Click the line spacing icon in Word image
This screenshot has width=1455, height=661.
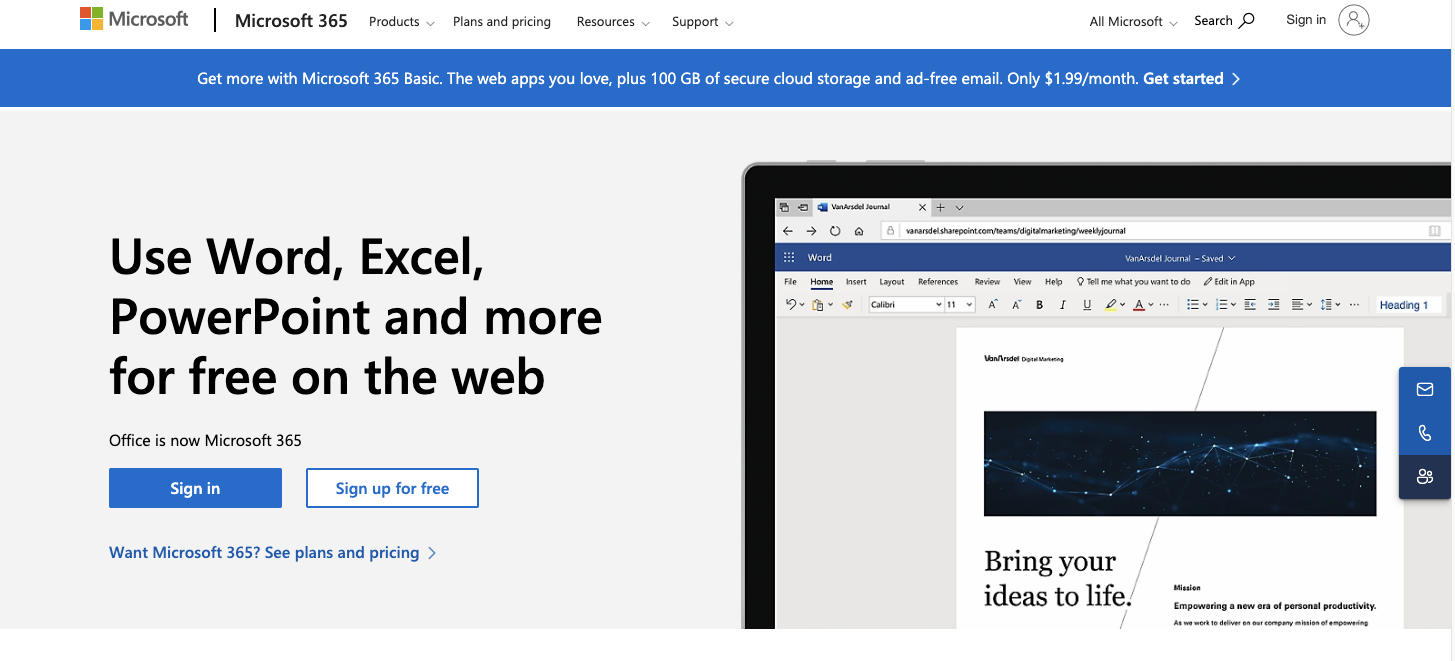tap(1326, 305)
